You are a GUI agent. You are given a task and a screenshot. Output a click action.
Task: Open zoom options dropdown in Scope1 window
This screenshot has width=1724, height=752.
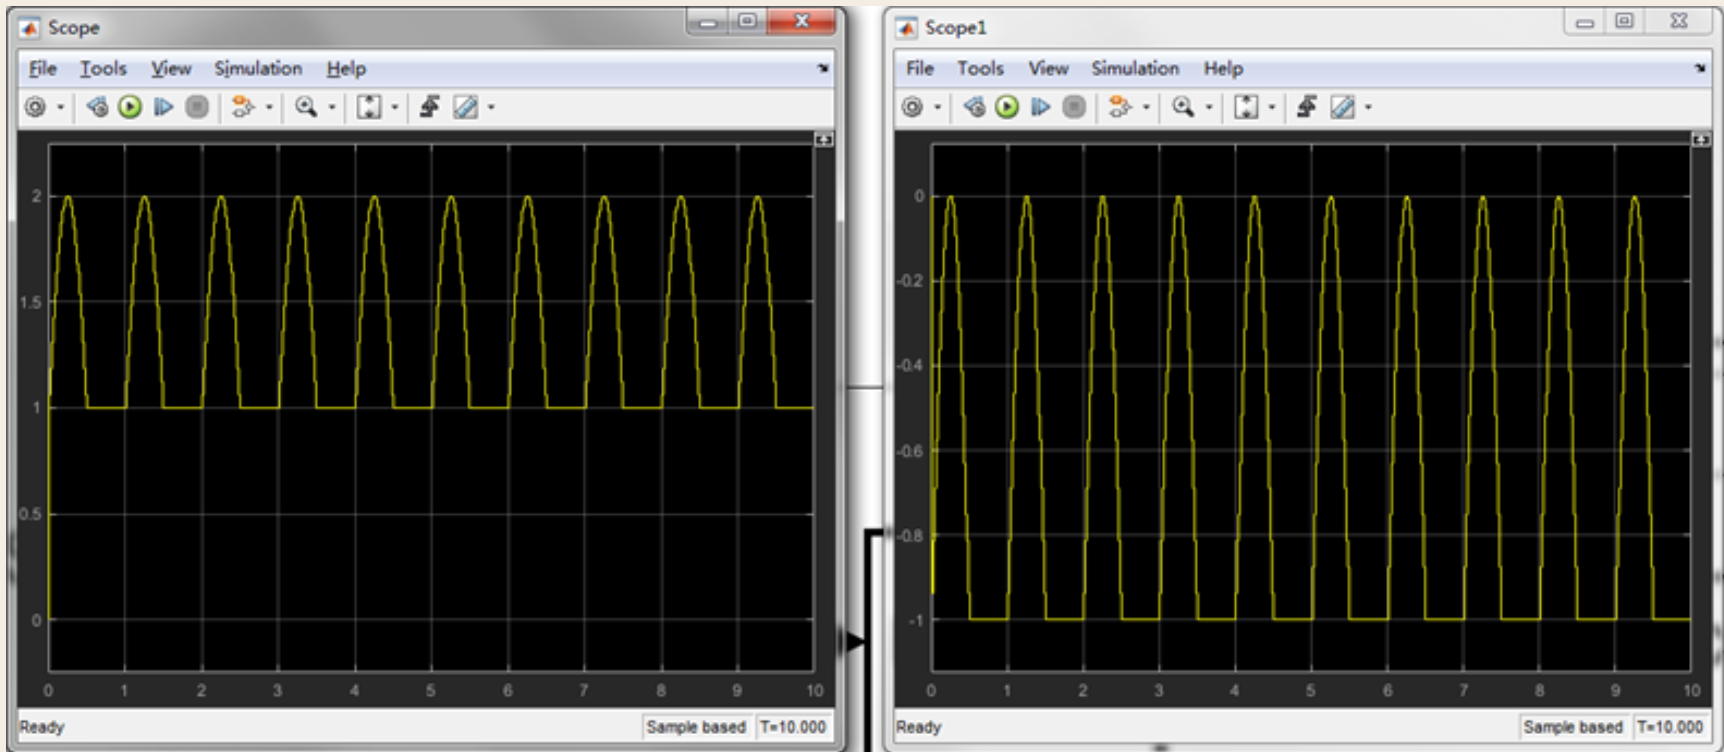tap(1209, 107)
